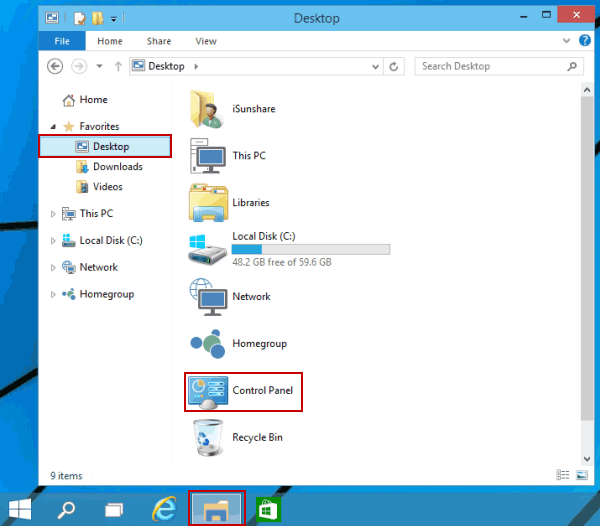Open the address bar history dropdown

tap(375, 67)
